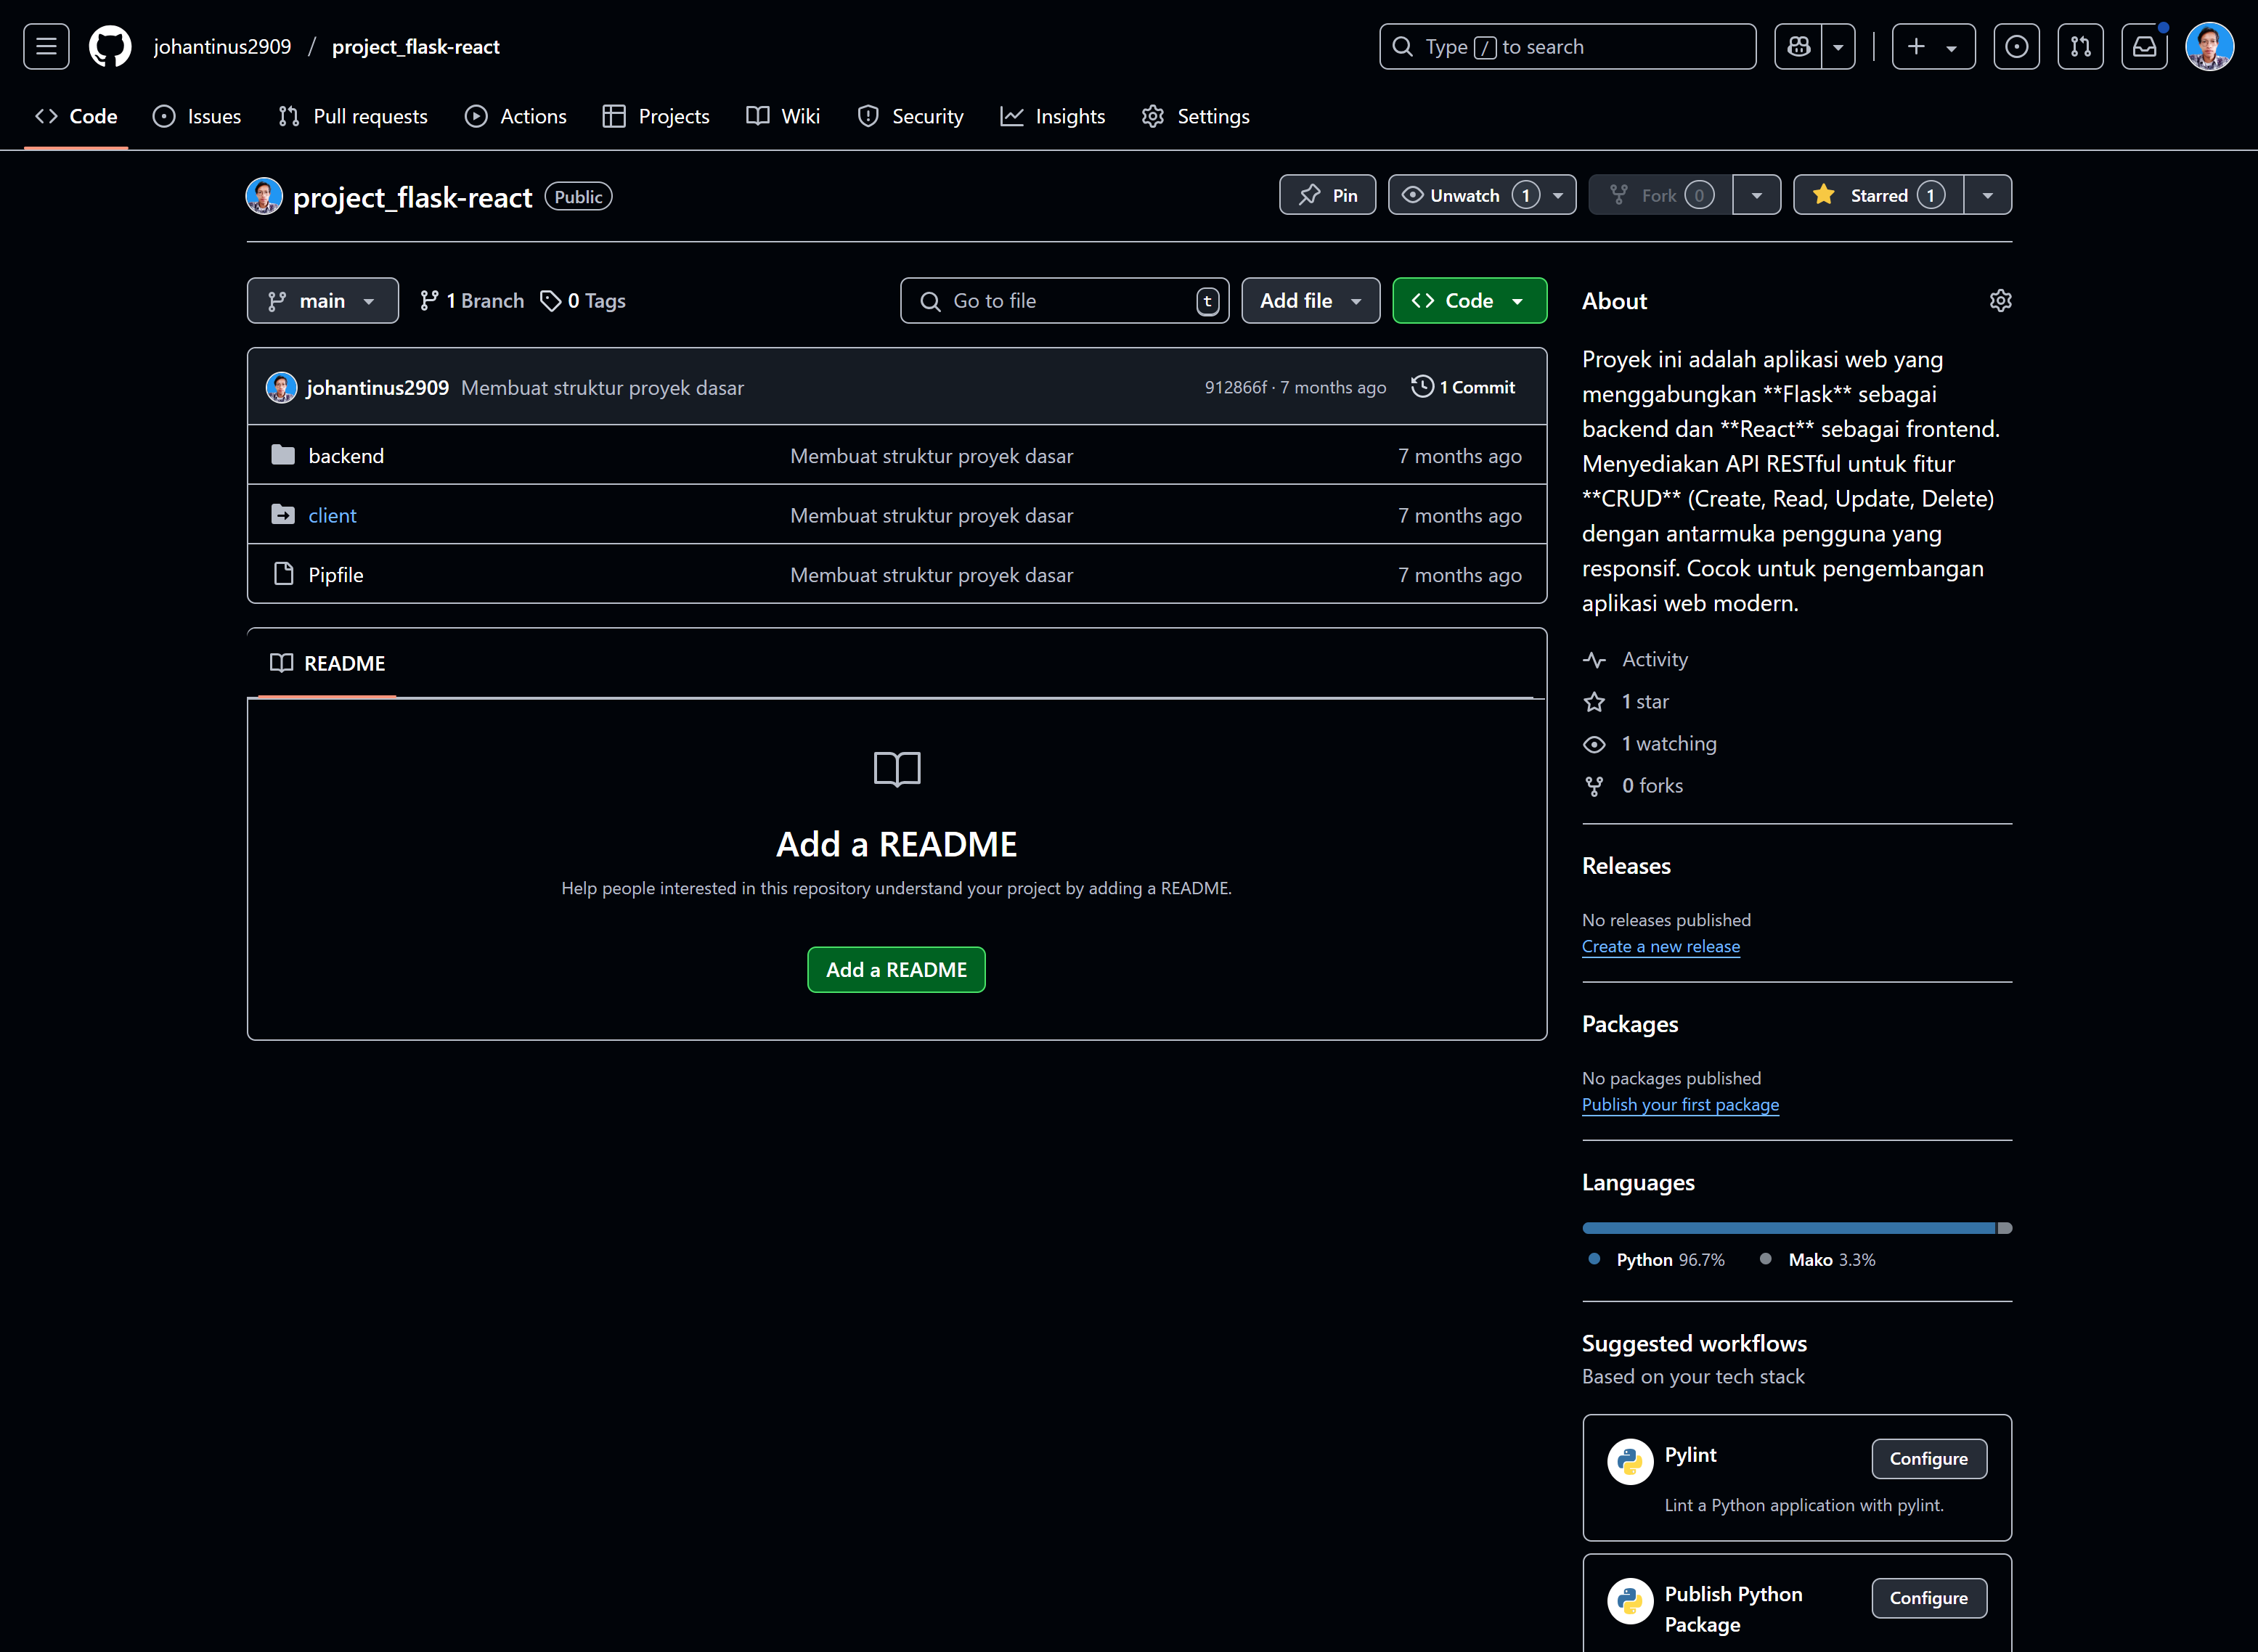Screen dimensions: 2258x1652
Task: Open the hamburger navigation menu
Action: 46,46
